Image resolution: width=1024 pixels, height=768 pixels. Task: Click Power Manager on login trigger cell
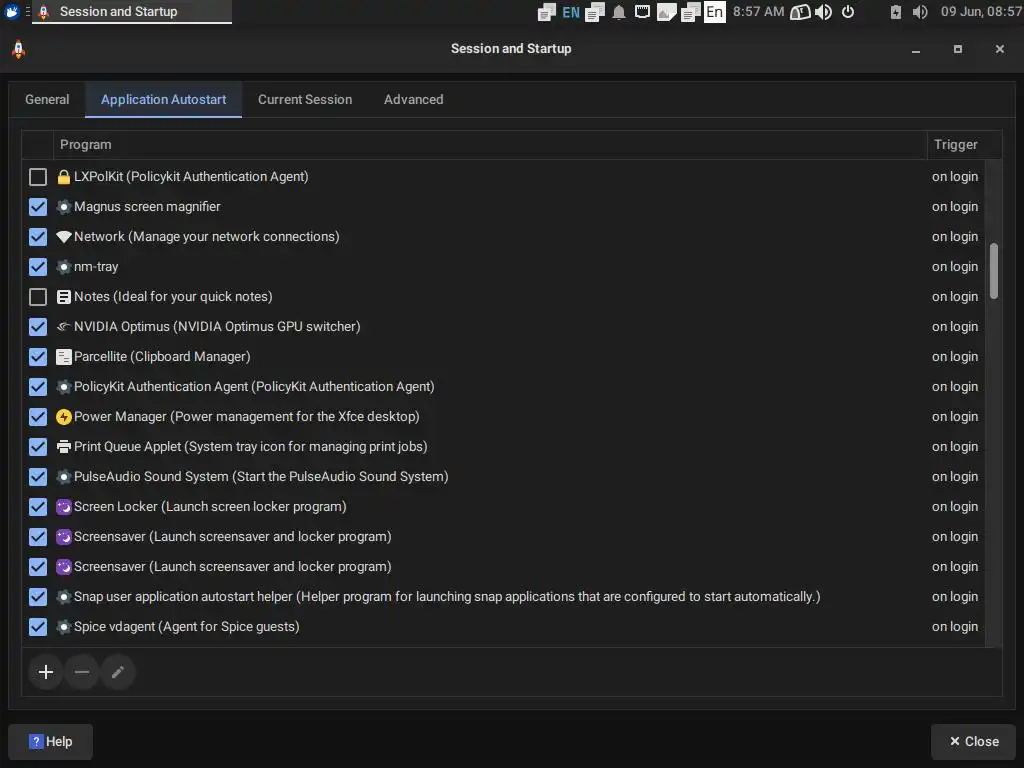coord(955,417)
